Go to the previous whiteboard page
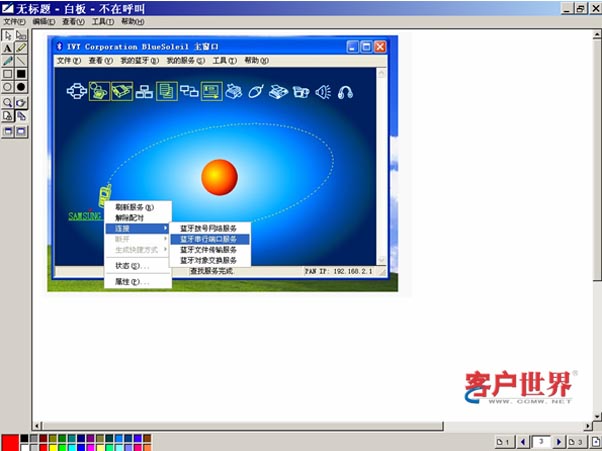 [x=523, y=441]
